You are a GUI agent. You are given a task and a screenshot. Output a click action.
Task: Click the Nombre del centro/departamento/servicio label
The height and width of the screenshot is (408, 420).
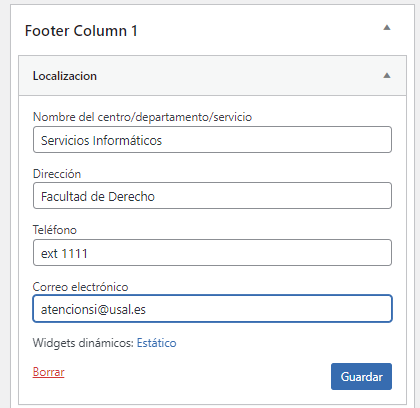[142, 117]
